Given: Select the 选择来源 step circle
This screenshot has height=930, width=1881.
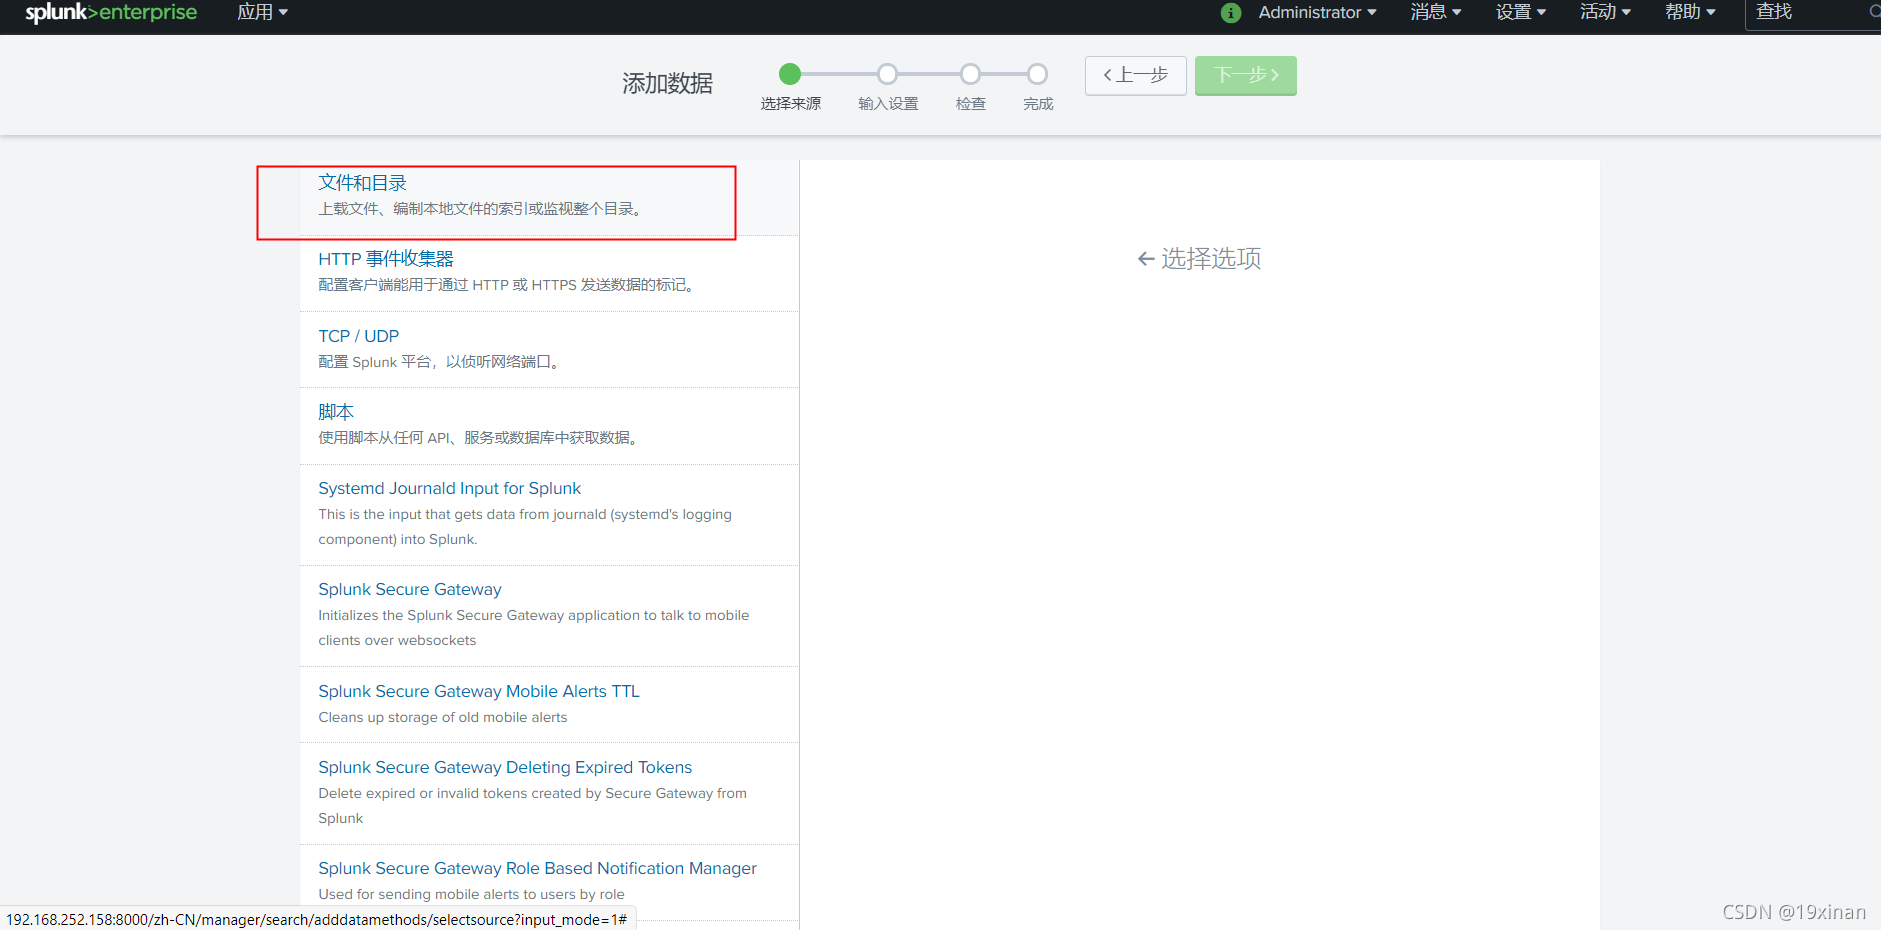Looking at the screenshot, I should [x=790, y=74].
